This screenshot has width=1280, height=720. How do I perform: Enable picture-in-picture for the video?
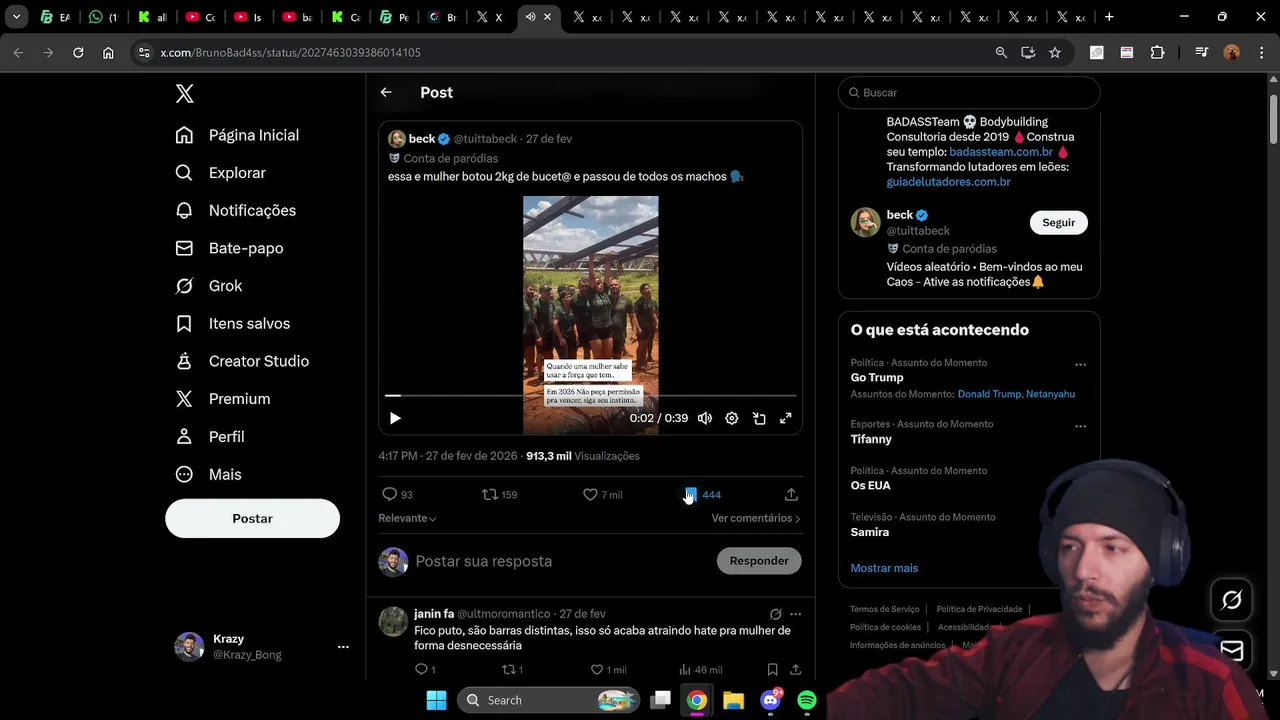[759, 418]
